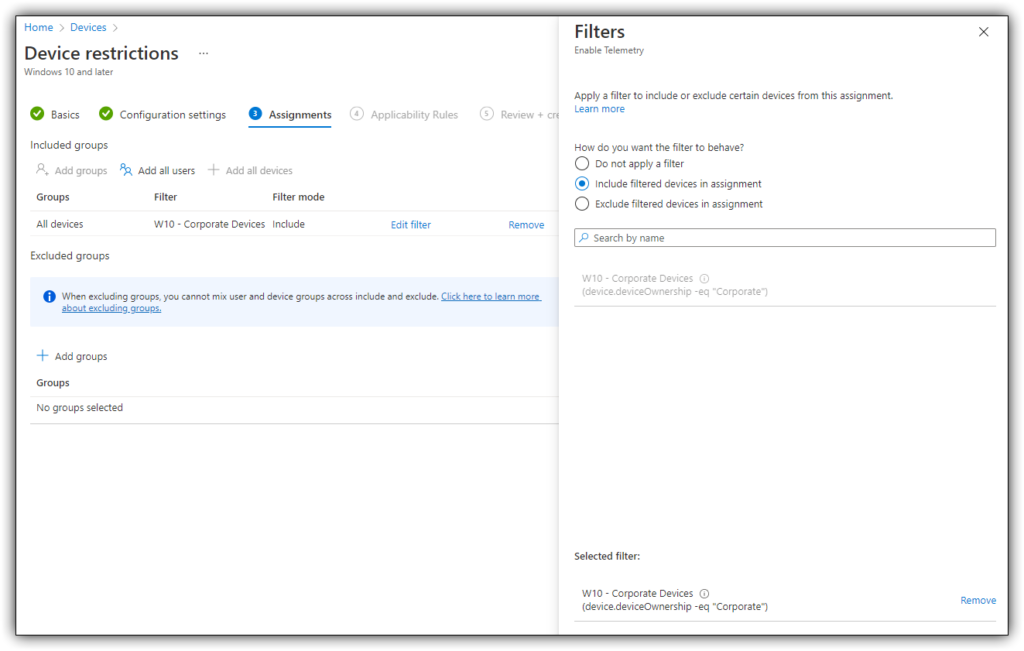Click the Search by name field
Screen dimensions: 1024x651
(x=785, y=238)
